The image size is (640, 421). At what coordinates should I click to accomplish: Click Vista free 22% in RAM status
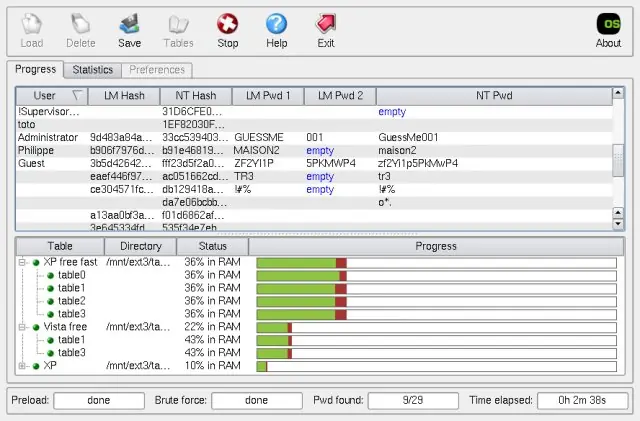click(x=212, y=327)
